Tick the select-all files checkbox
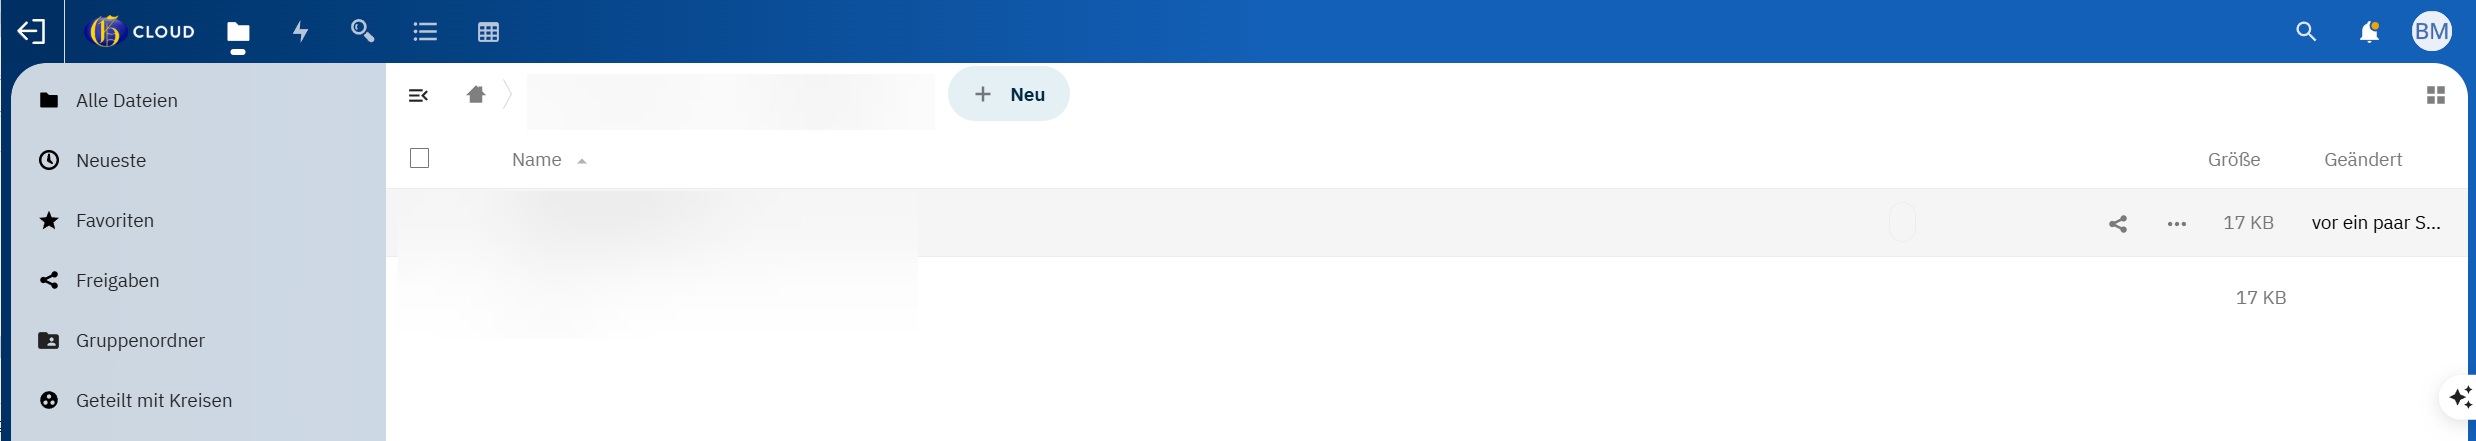Image resolution: width=2476 pixels, height=441 pixels. click(x=420, y=158)
